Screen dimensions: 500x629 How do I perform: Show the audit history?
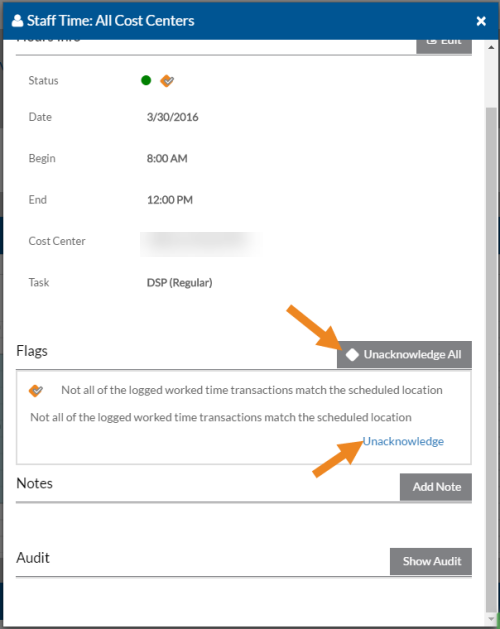tap(431, 561)
